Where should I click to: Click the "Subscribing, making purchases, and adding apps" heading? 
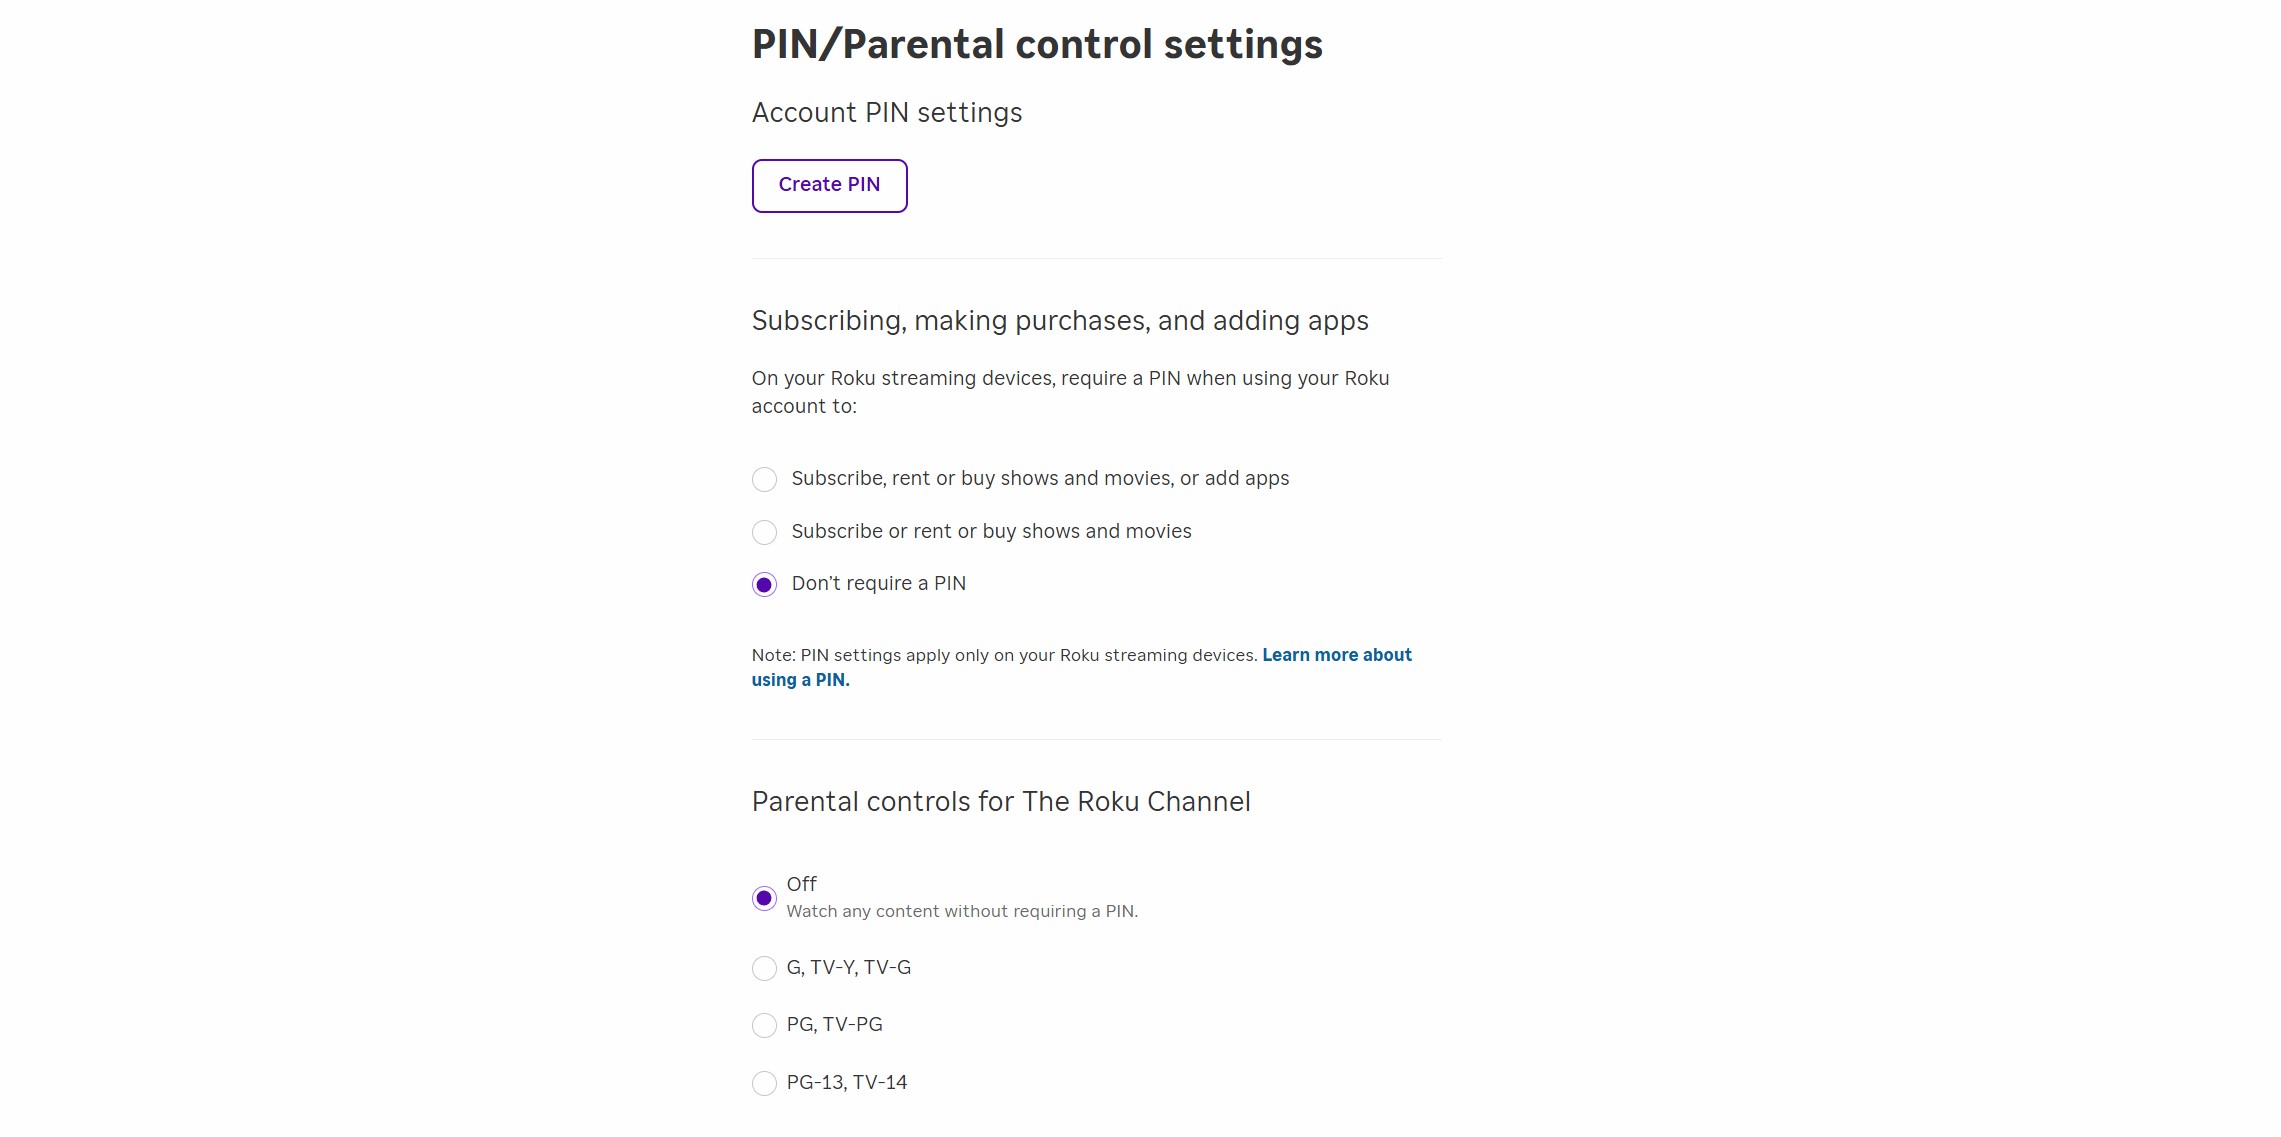coord(1060,321)
